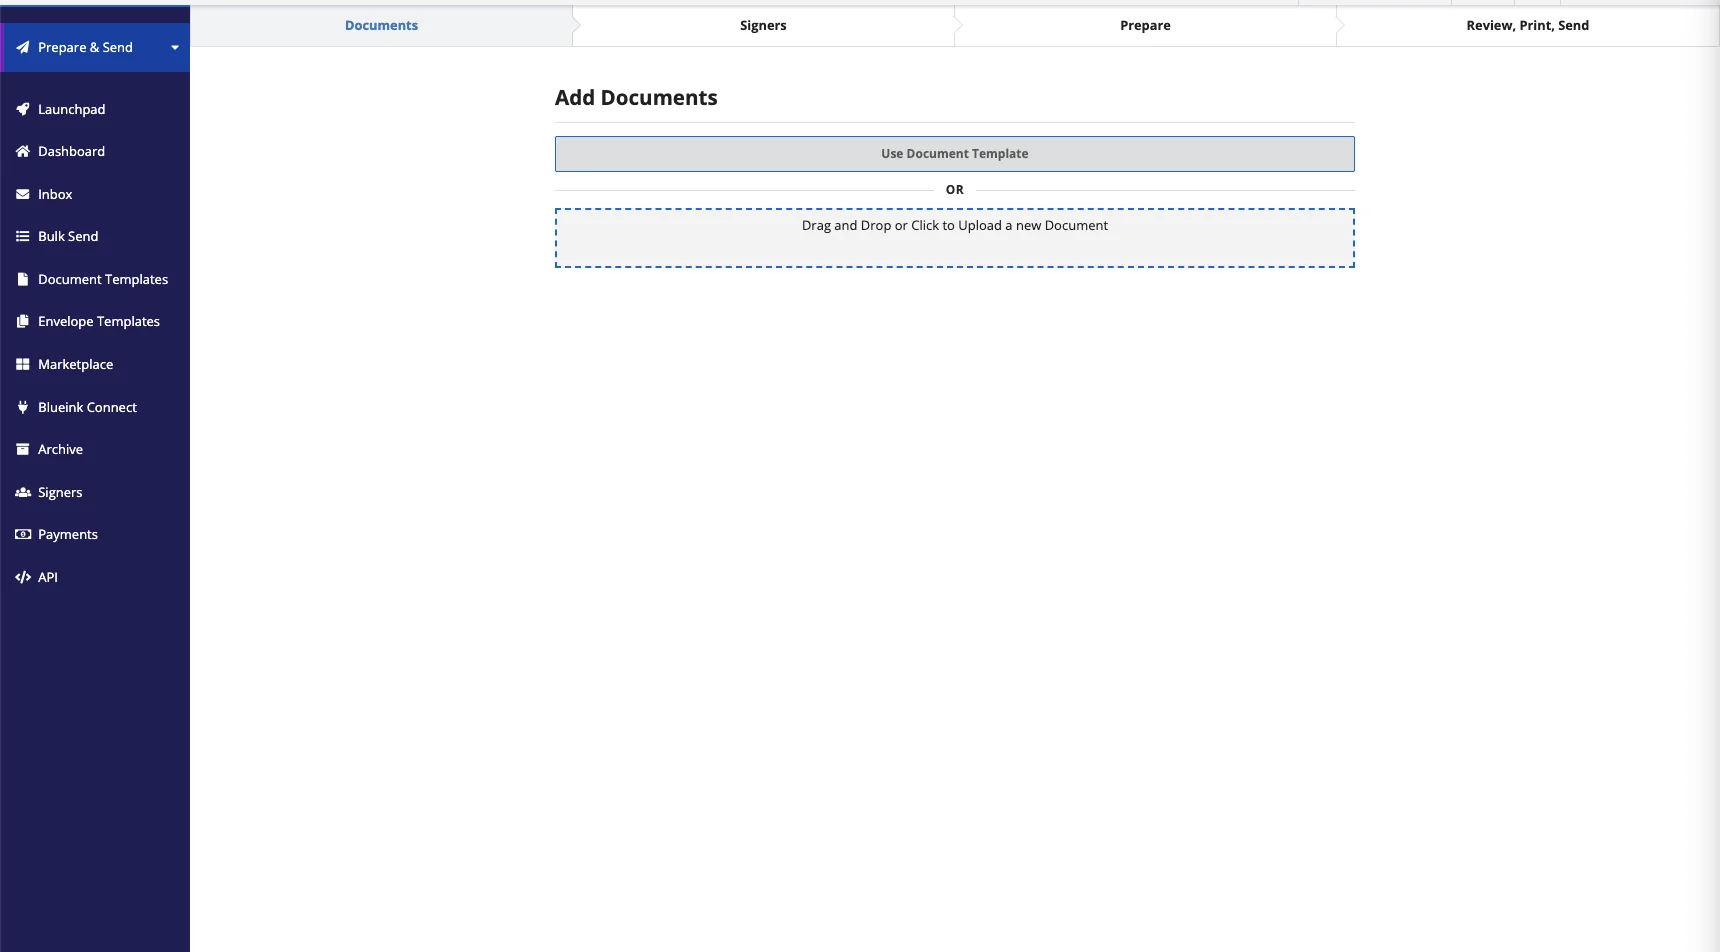The image size is (1720, 952).
Task: Open the Inbox menu item
Action: pyautogui.click(x=55, y=194)
